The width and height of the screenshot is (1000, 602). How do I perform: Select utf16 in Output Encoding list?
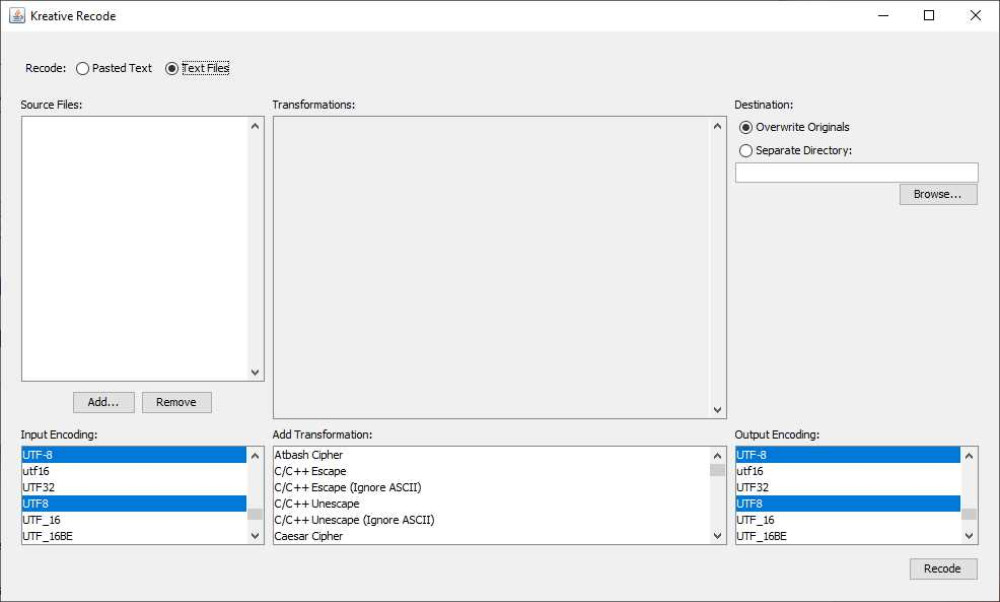(x=848, y=471)
